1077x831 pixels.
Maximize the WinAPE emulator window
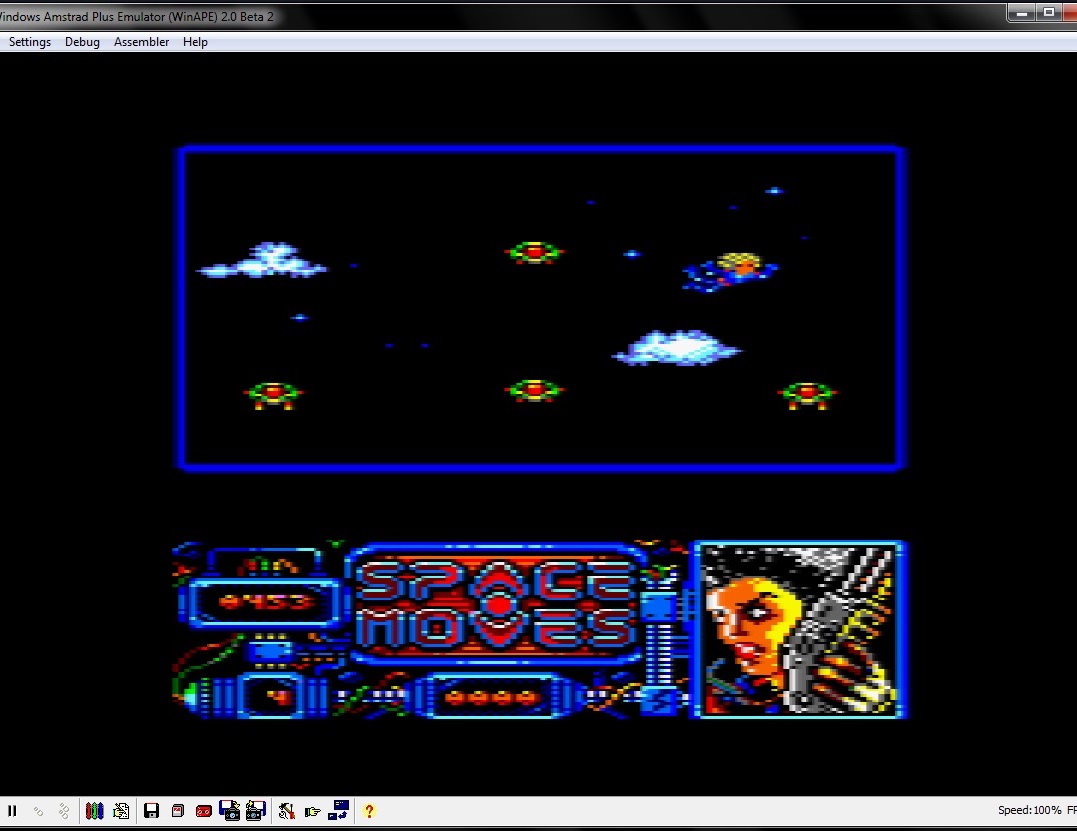point(1048,12)
